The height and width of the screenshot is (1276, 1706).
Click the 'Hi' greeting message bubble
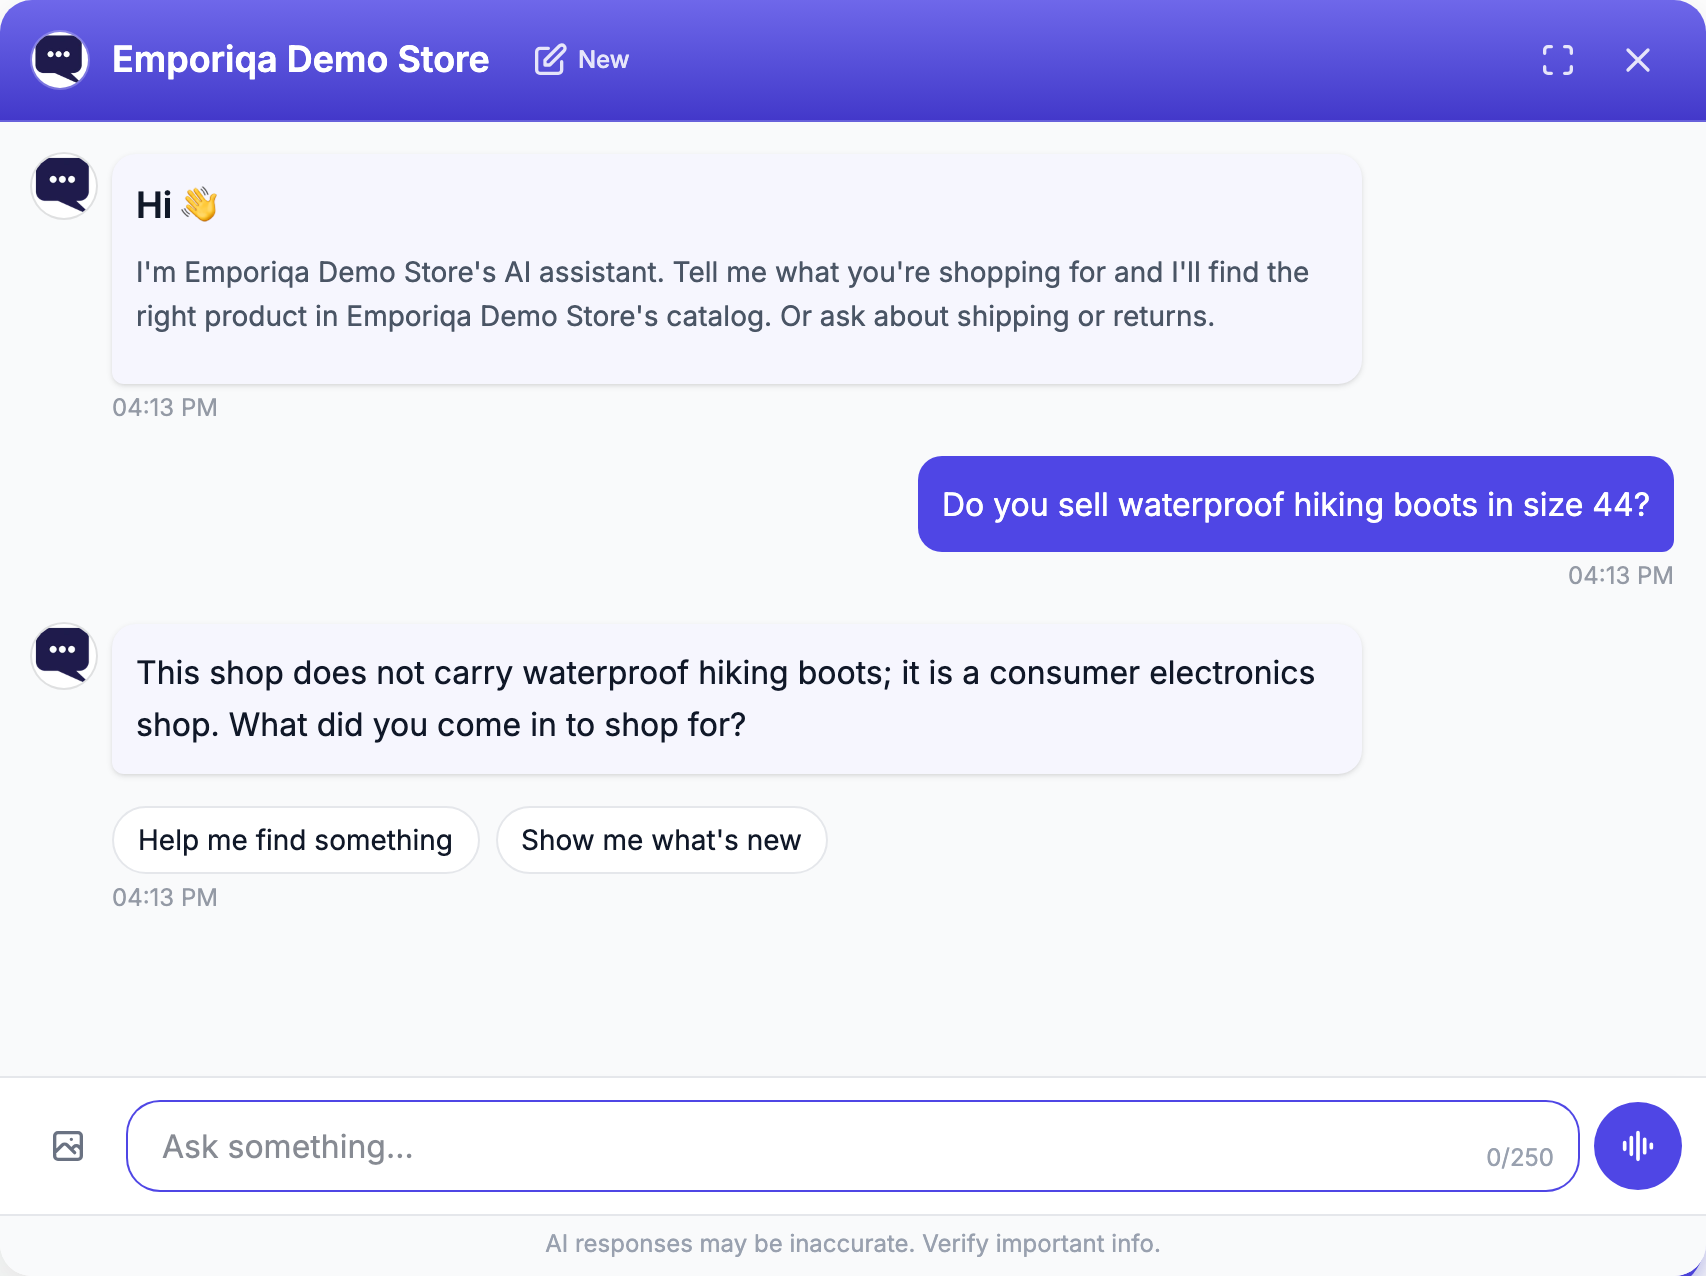(736, 268)
